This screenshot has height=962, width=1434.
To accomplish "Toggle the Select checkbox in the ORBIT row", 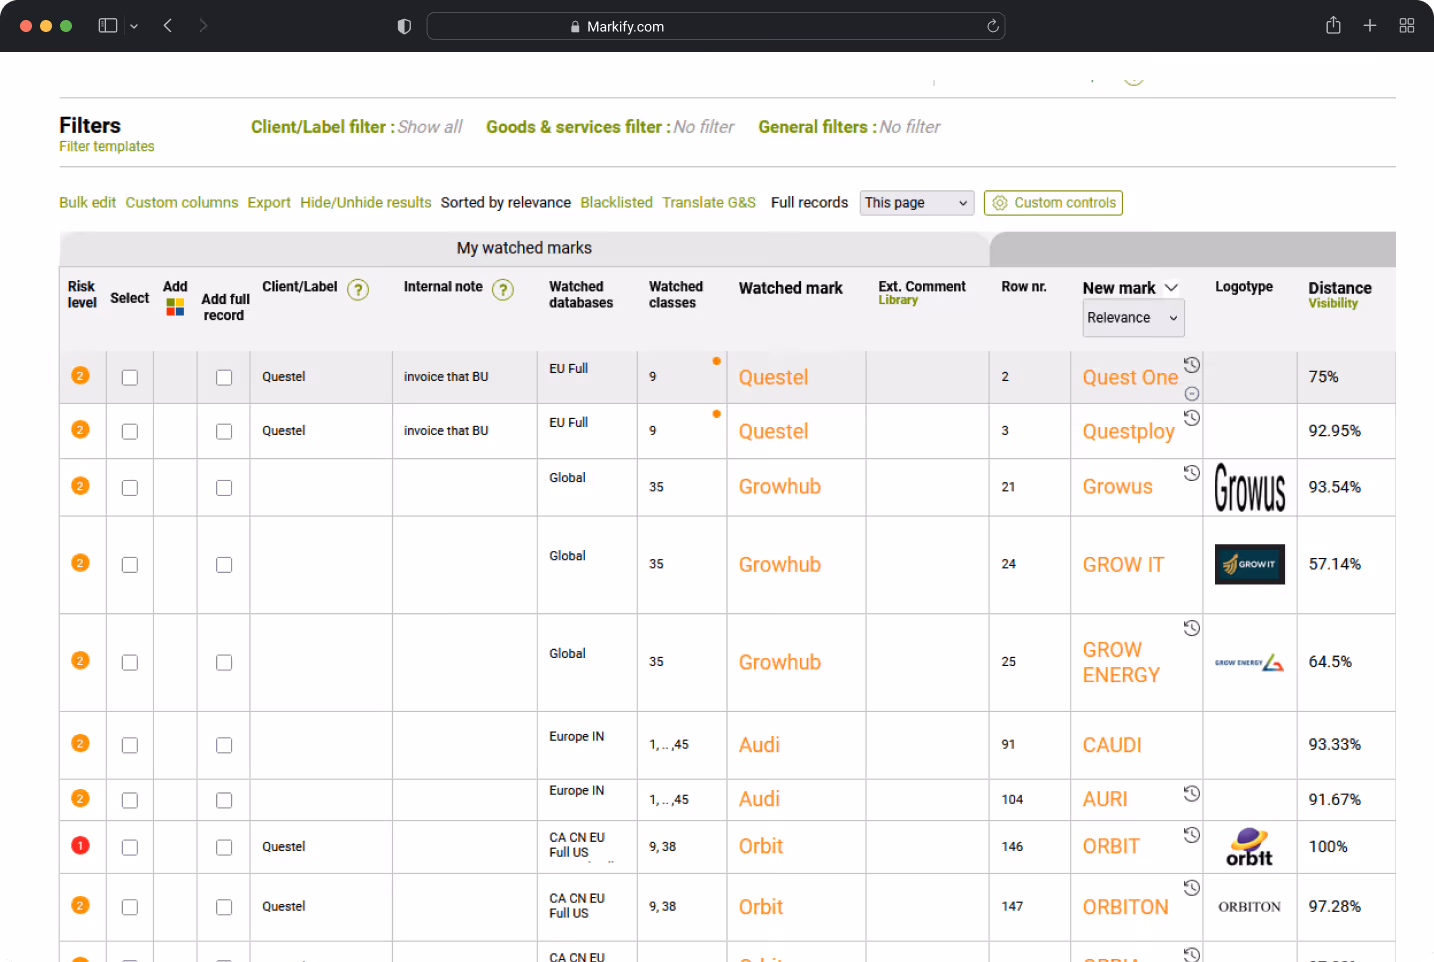I will 130,848.
